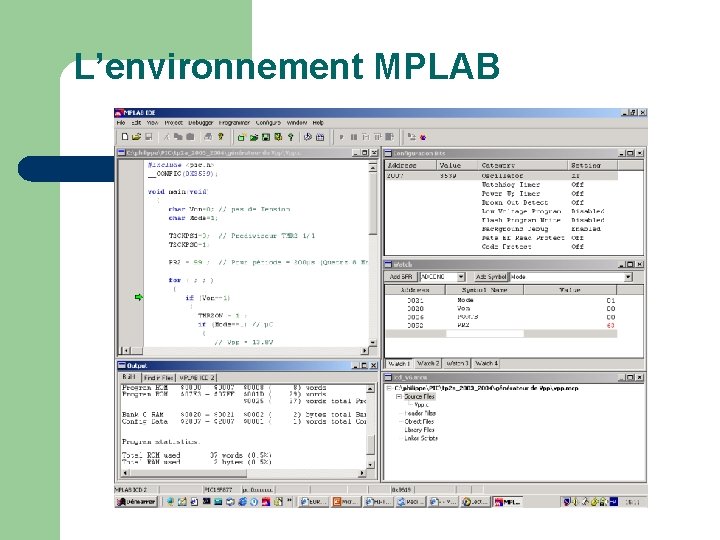Click the Open File folder icon
This screenshot has width=720, height=540.
point(136,137)
